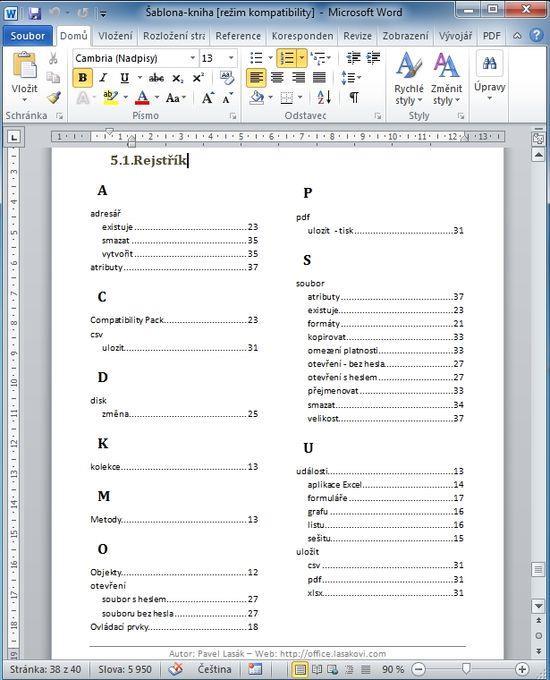Switch to the Reference tab
This screenshot has width=550, height=680.
point(238,36)
